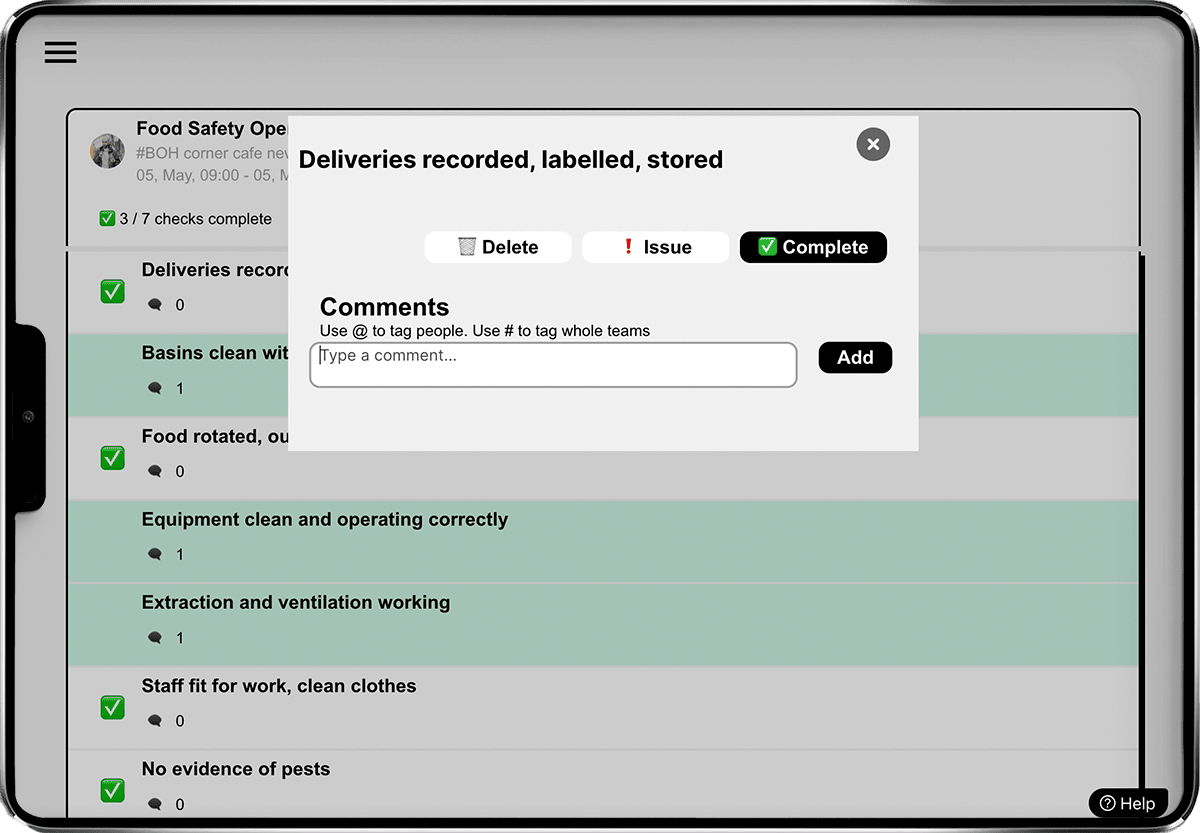Toggle the Food rotated checkbox

(x=113, y=458)
